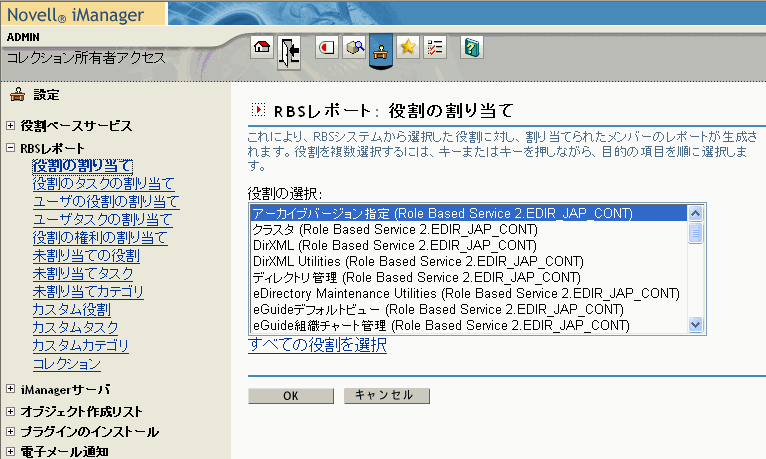The image size is (766, 459).
Task: Open カスタム役割 link
Action: point(71,310)
